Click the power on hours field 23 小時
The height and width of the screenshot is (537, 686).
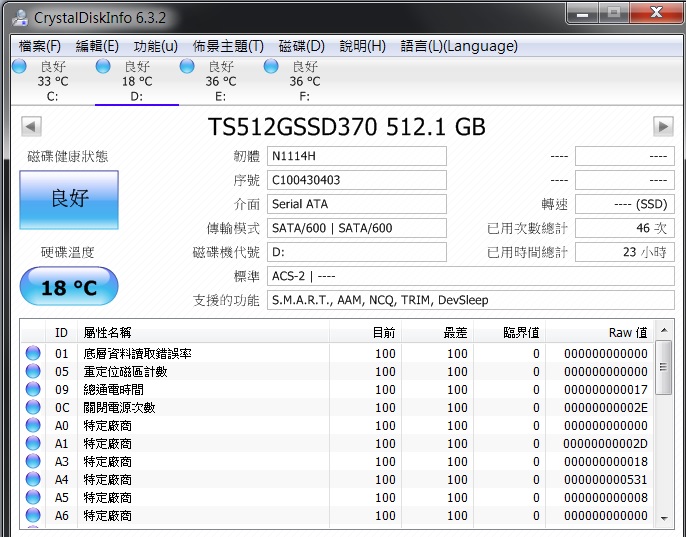coord(625,252)
